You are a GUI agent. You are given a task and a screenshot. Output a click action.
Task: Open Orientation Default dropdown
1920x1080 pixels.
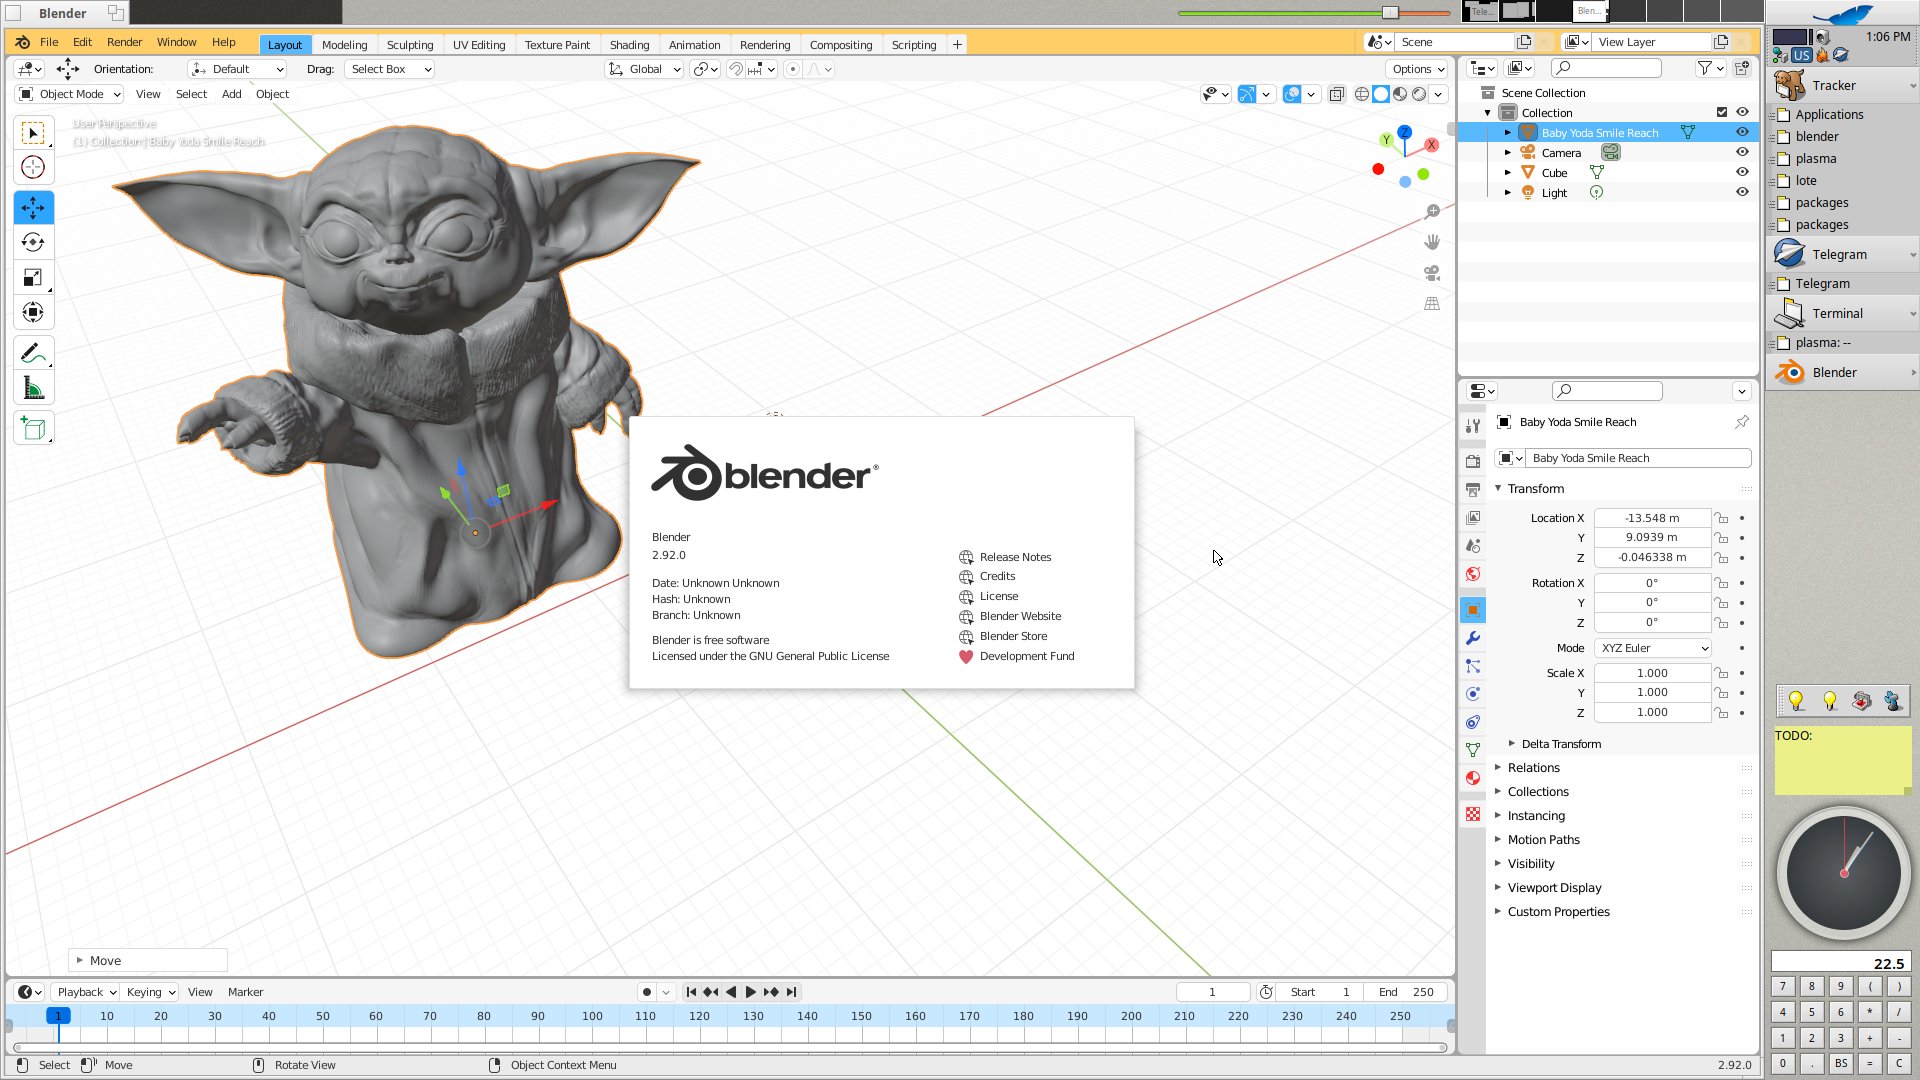pos(237,69)
